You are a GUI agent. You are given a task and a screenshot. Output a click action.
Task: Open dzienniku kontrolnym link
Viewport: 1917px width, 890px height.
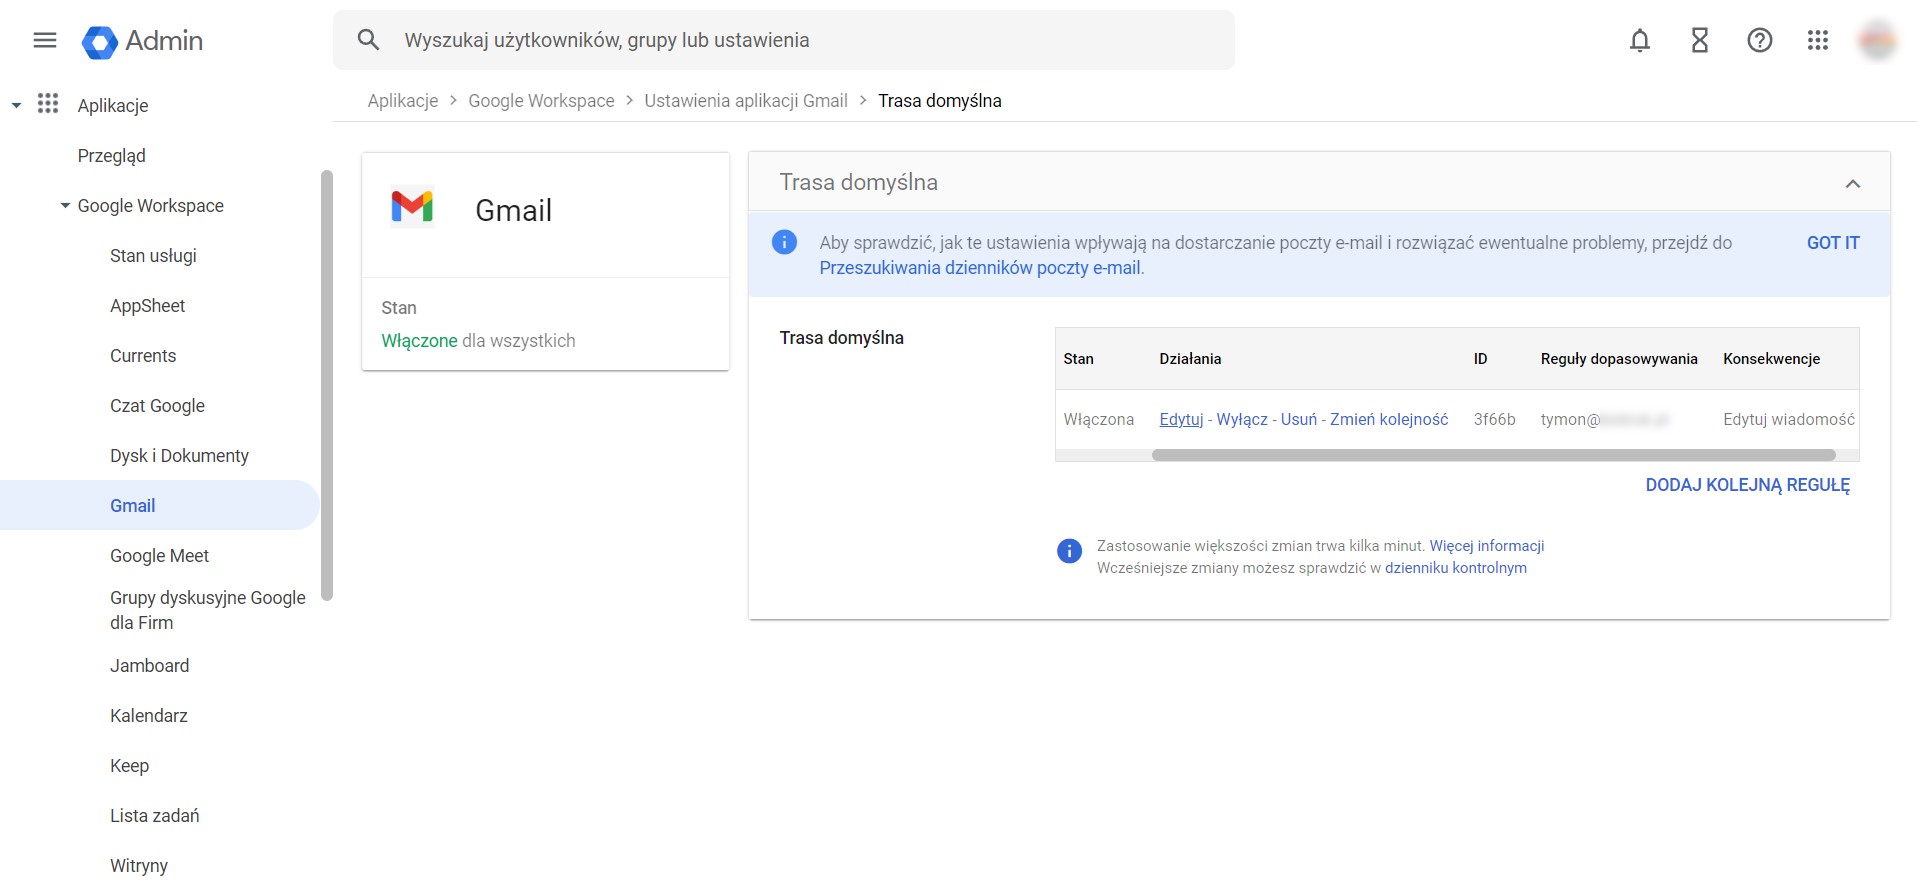[1456, 568]
